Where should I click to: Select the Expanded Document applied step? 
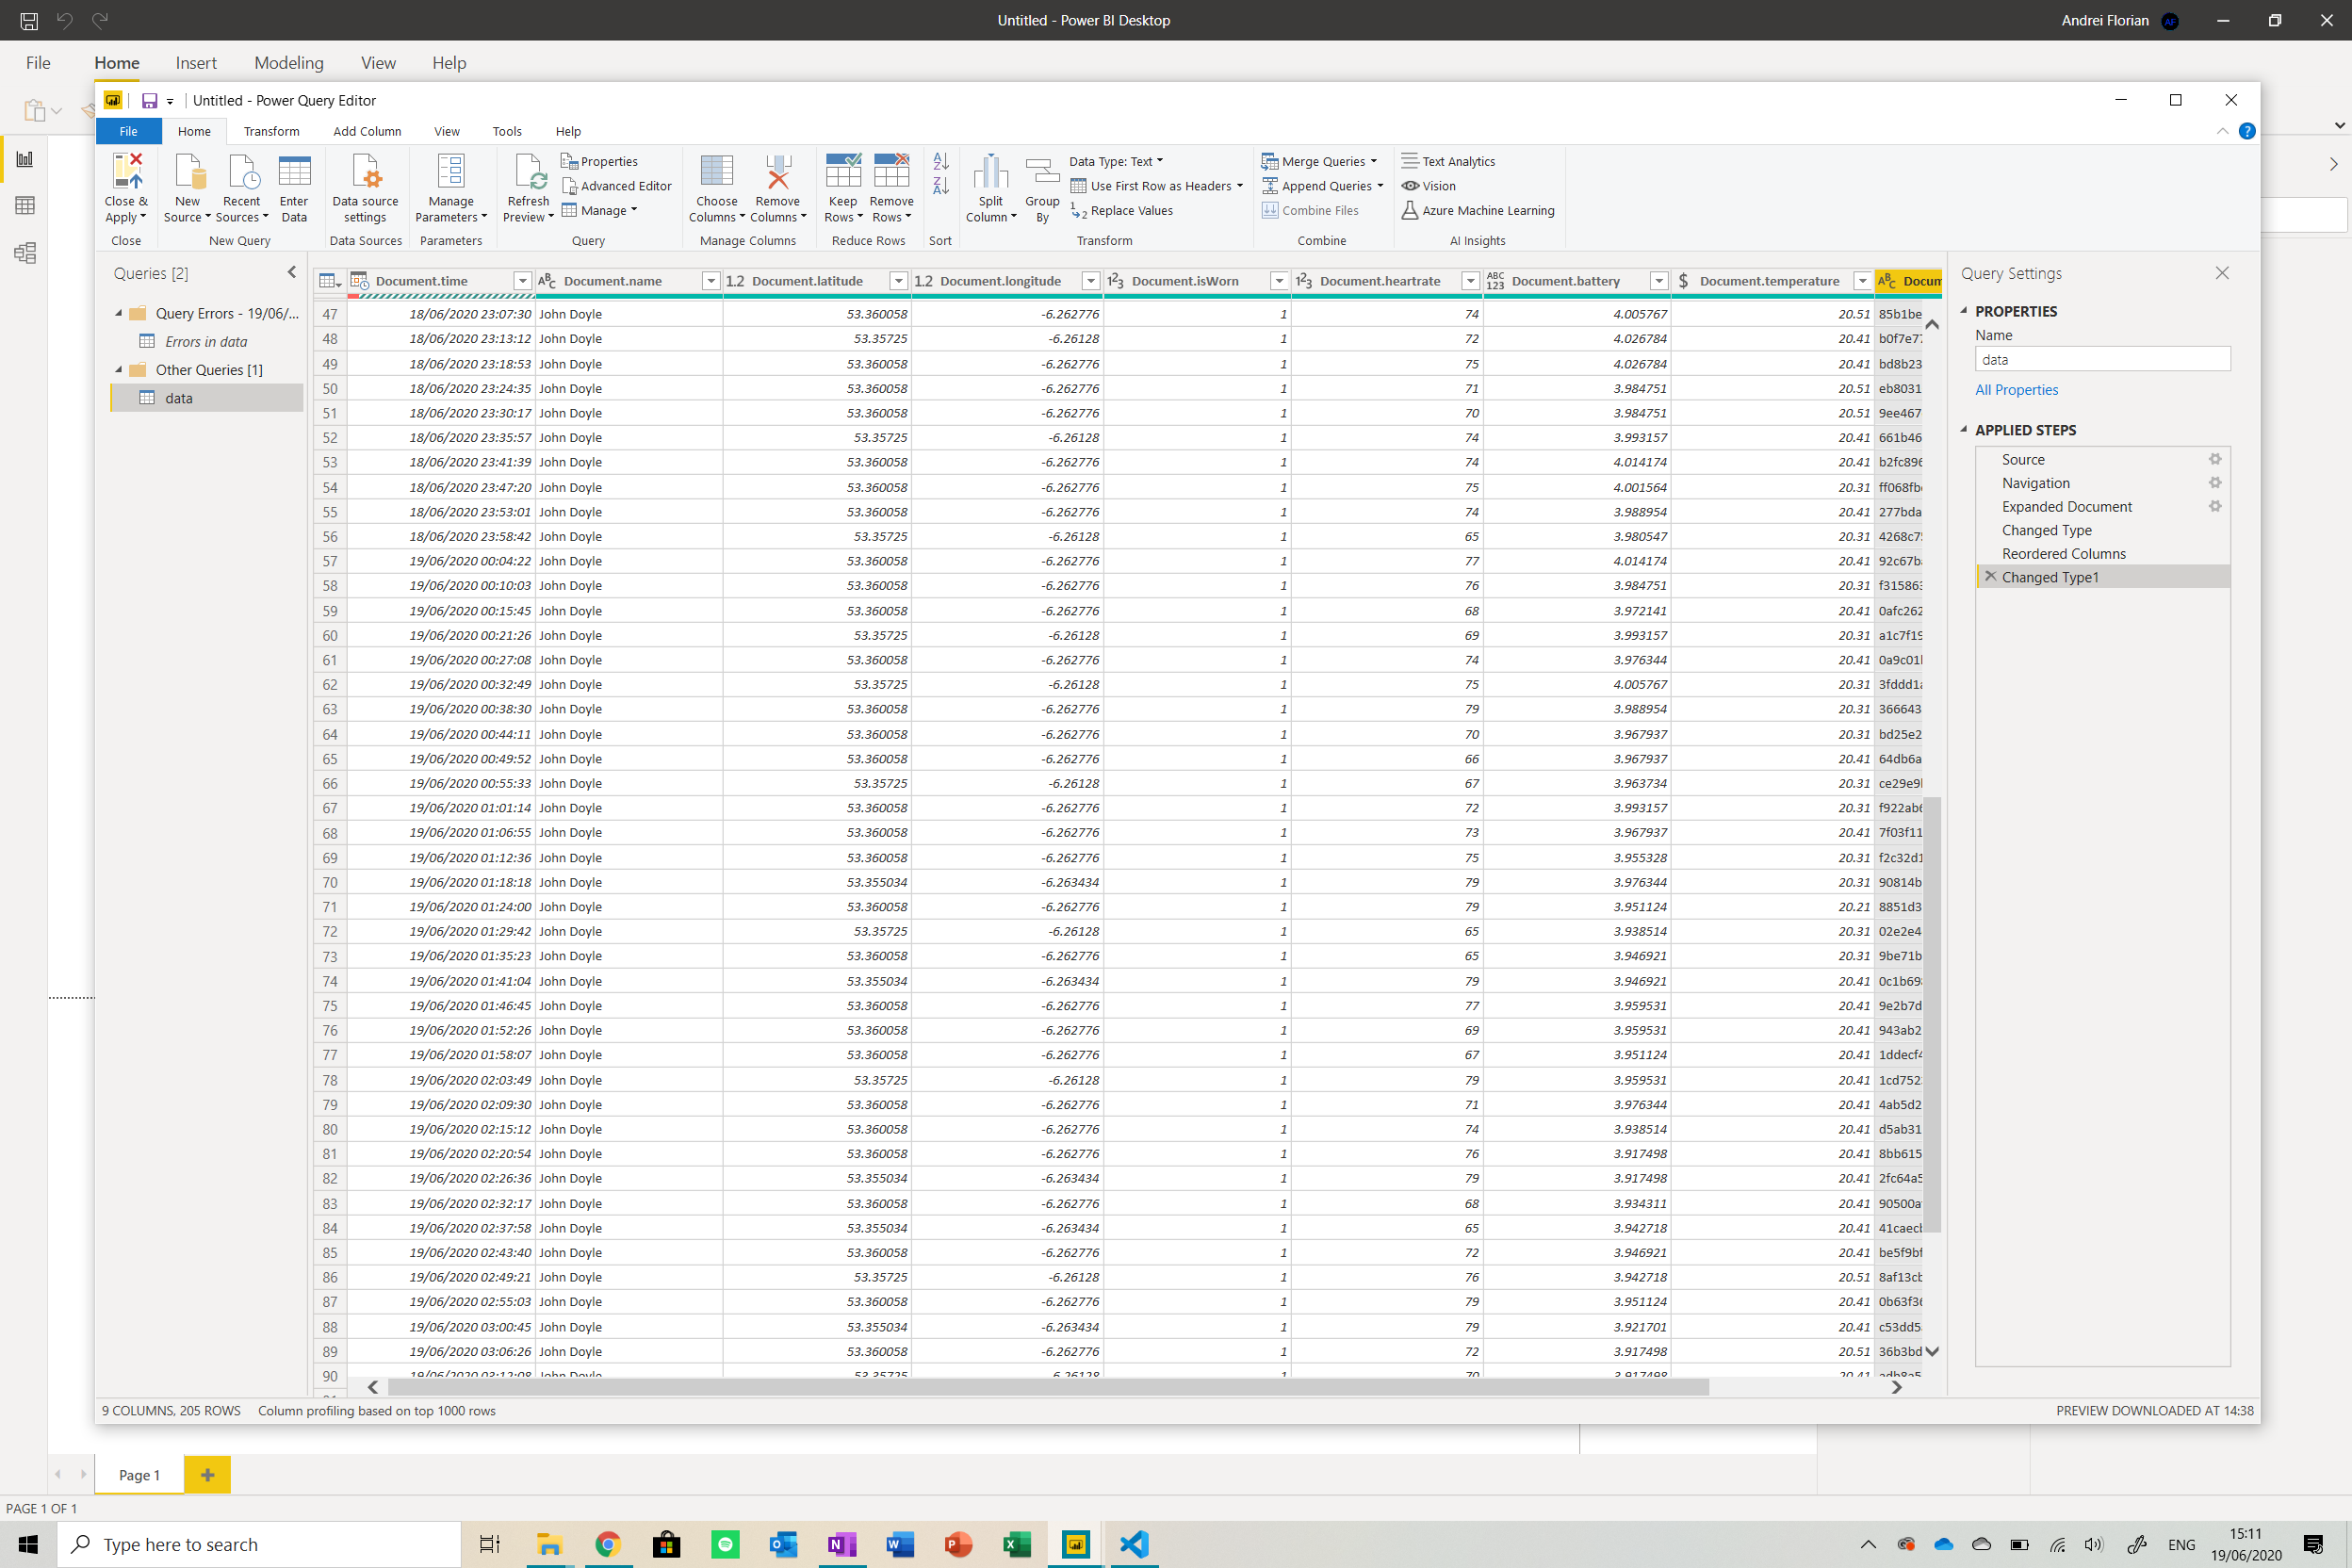(x=2066, y=507)
